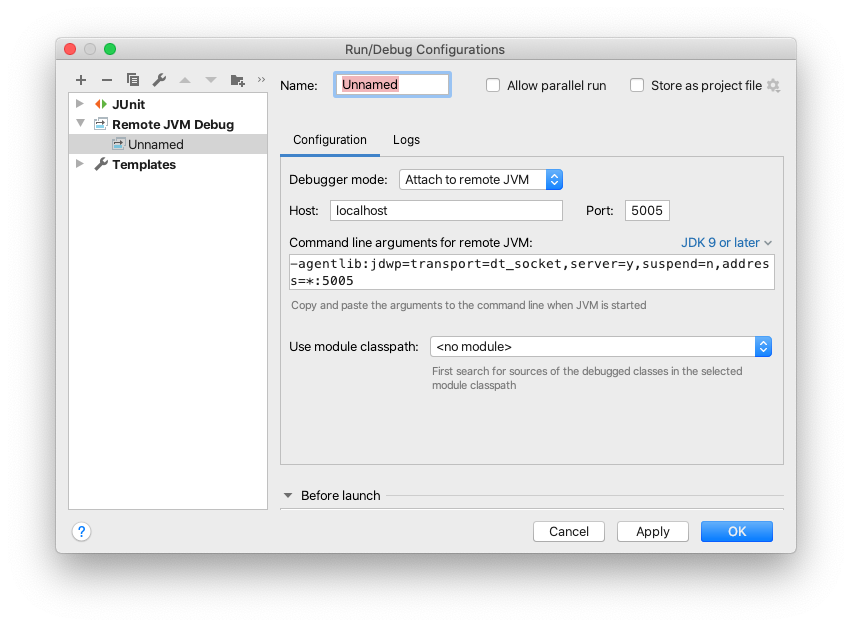Create a new configuration folder

(x=236, y=80)
